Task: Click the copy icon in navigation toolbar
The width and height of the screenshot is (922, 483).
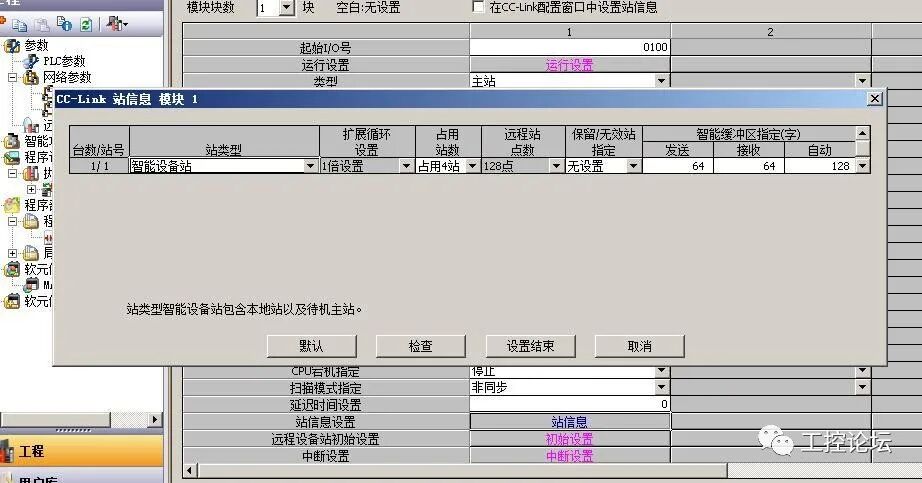Action: click(x=19, y=24)
